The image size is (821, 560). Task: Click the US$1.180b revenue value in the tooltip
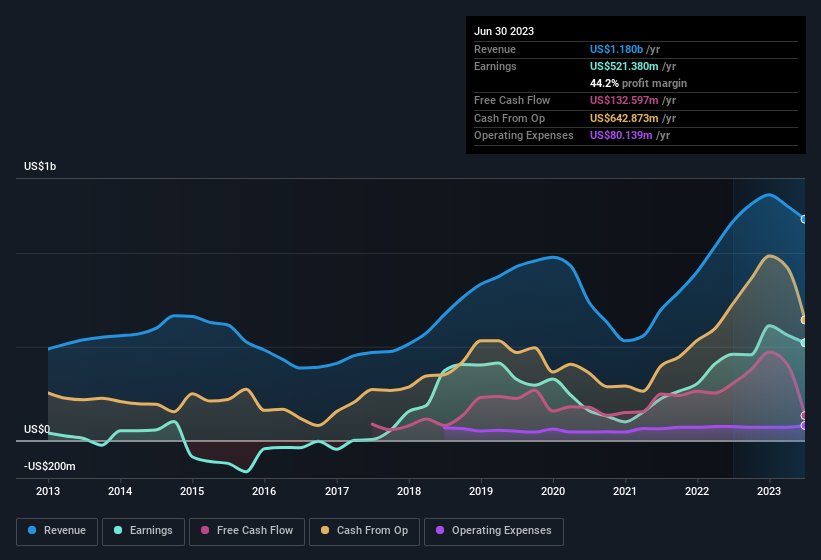(618, 48)
